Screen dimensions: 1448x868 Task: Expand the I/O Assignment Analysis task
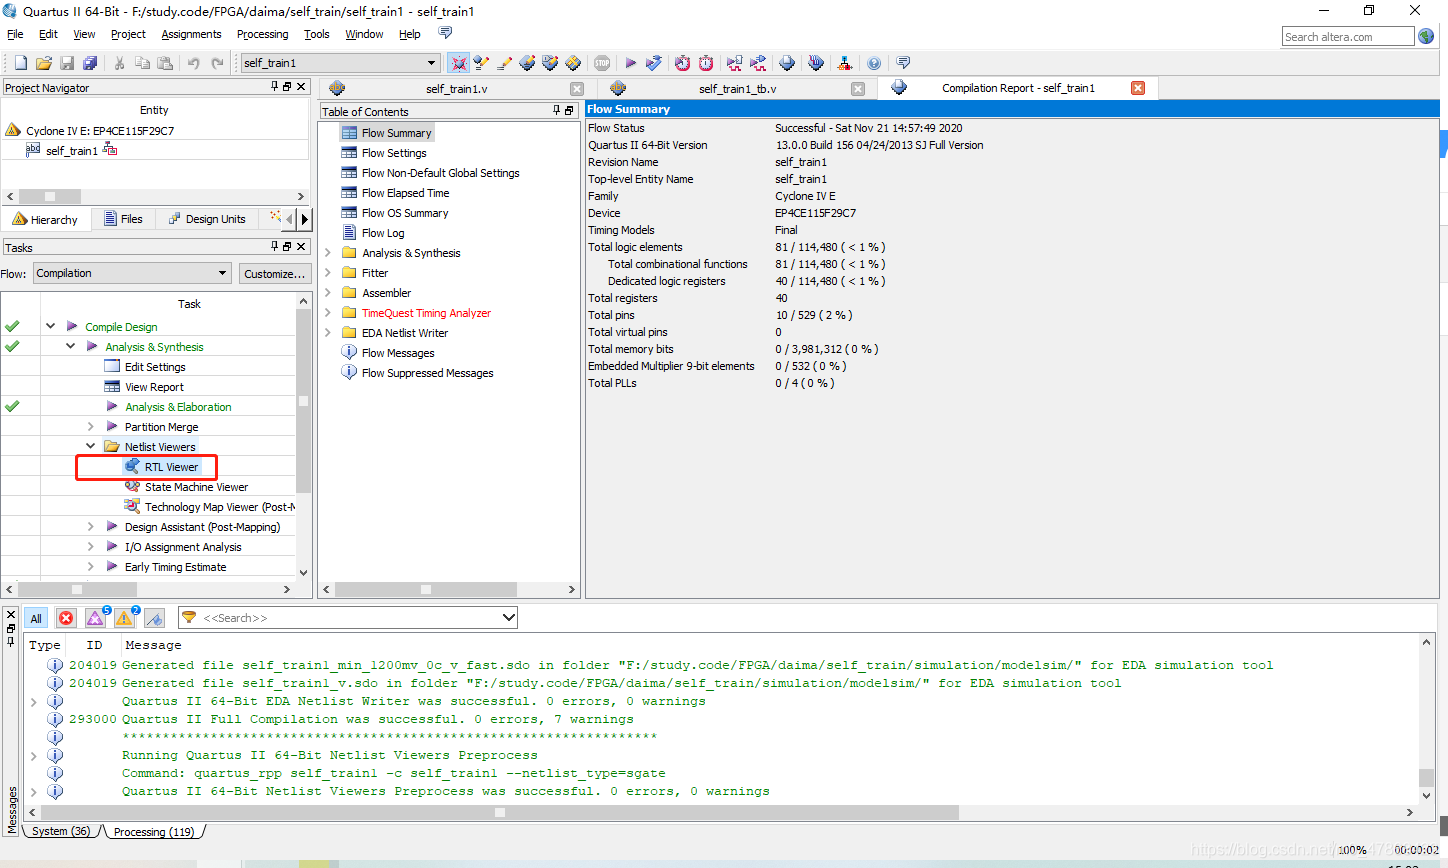point(90,547)
